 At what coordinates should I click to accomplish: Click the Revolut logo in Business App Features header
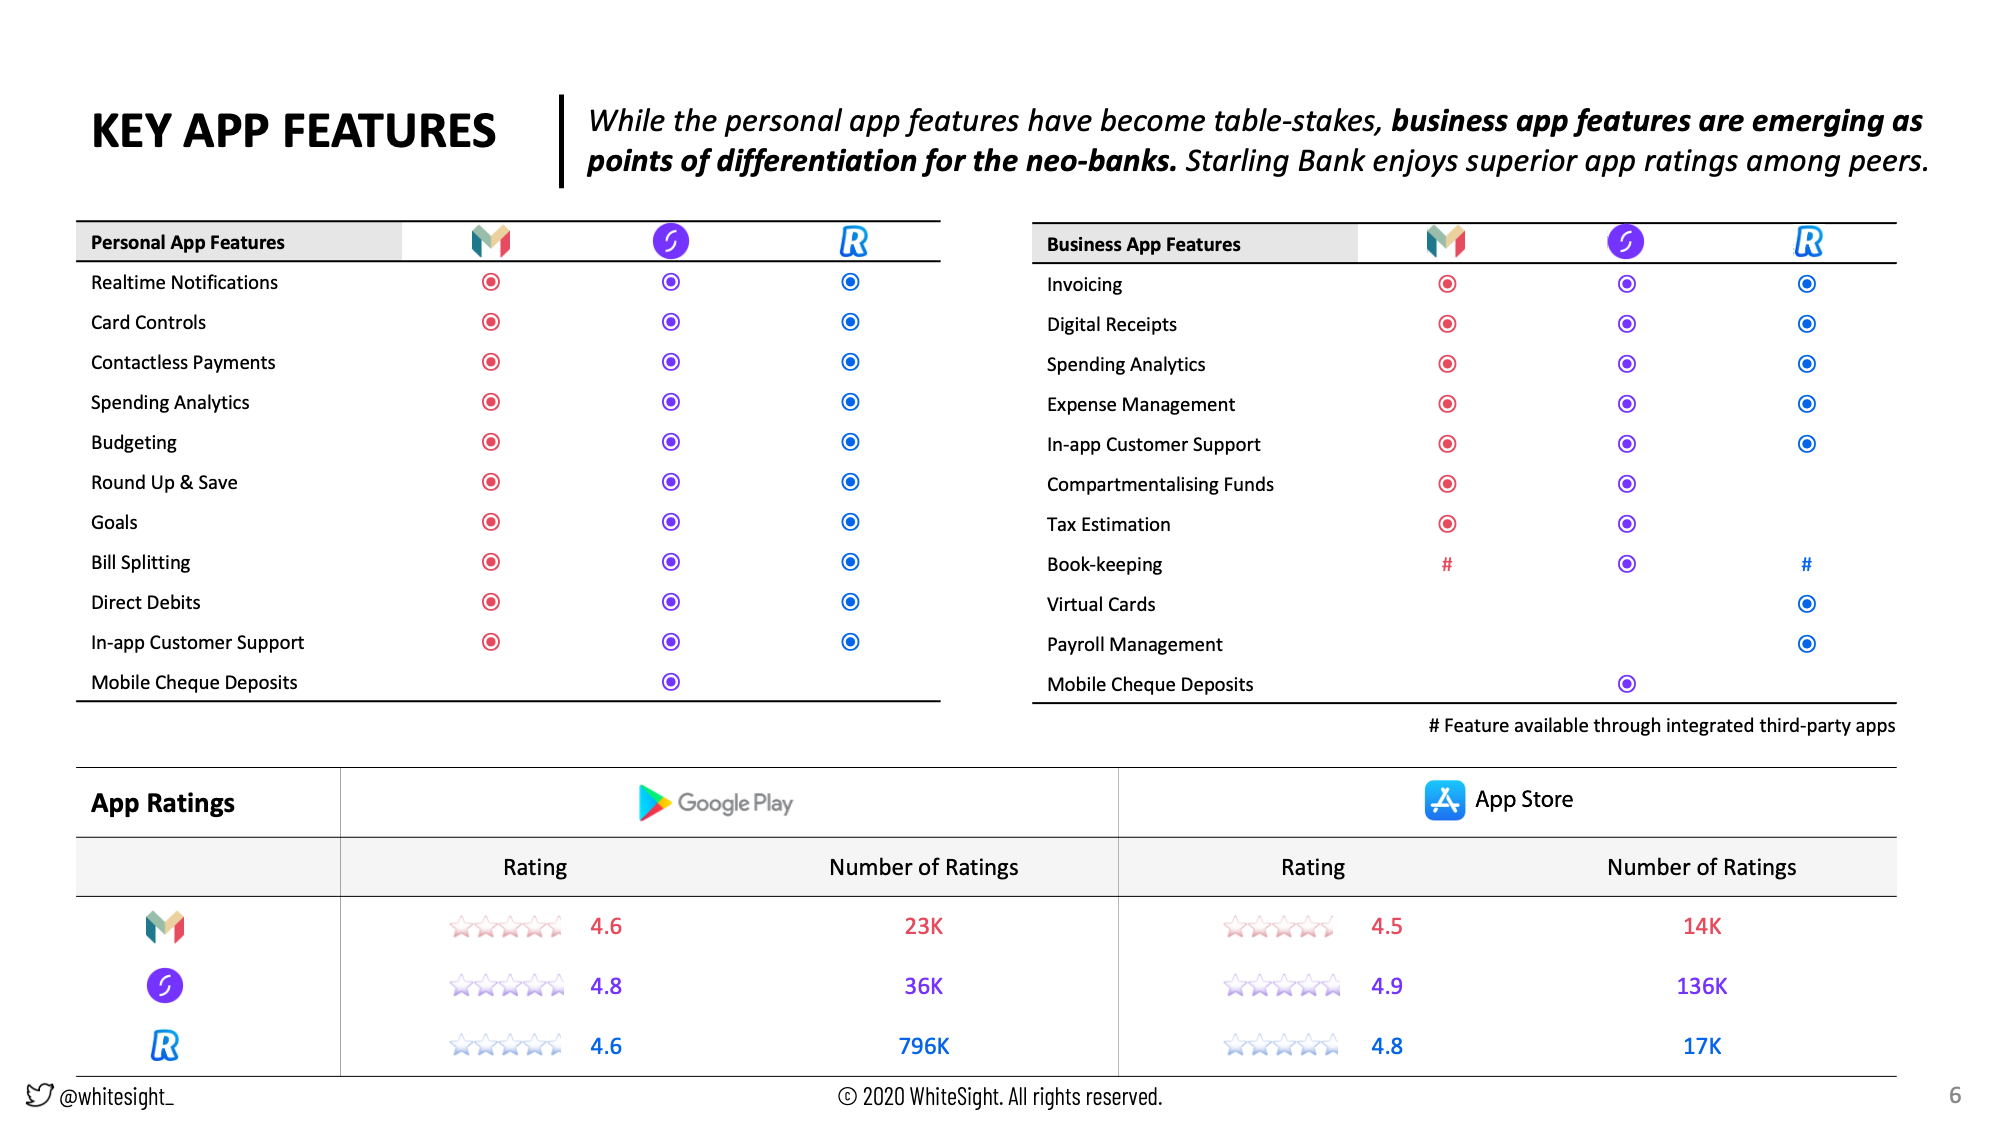click(x=1808, y=242)
